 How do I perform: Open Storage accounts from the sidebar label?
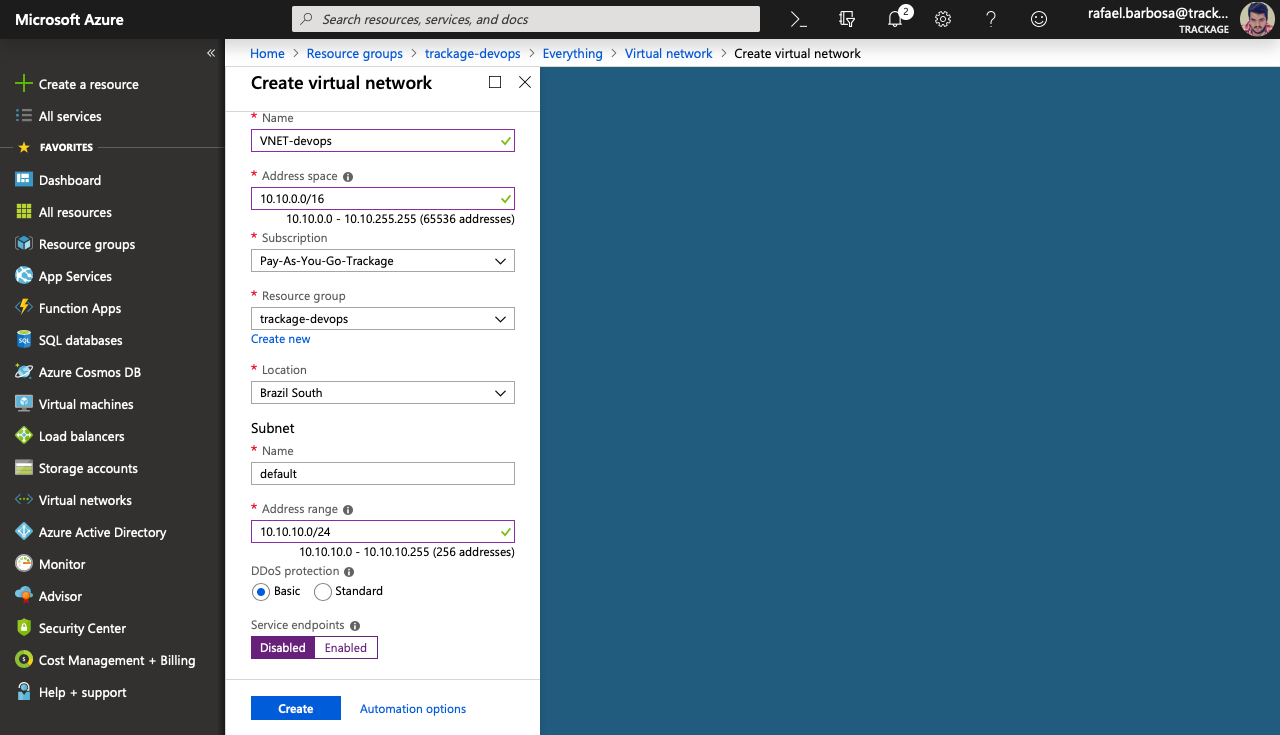[88, 468]
